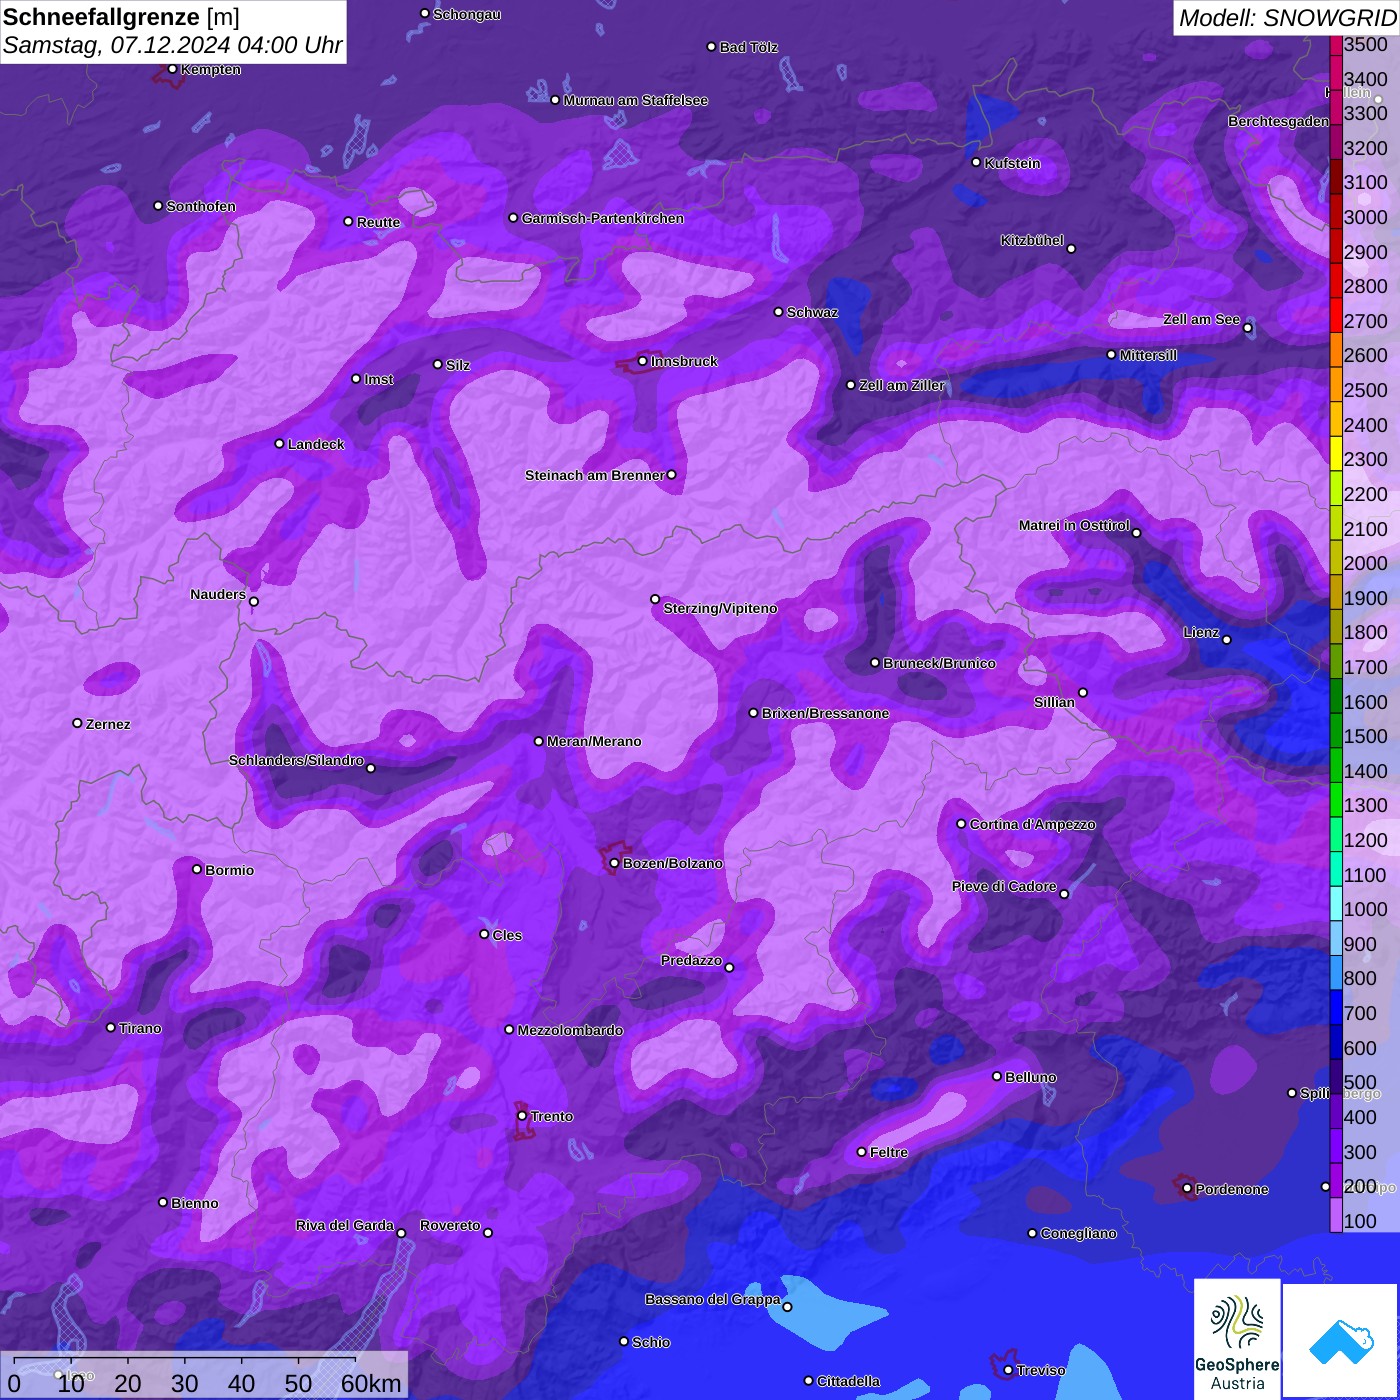The width and height of the screenshot is (1400, 1400).
Task: Click the blue cloud logo in the corner
Action: (1341, 1341)
